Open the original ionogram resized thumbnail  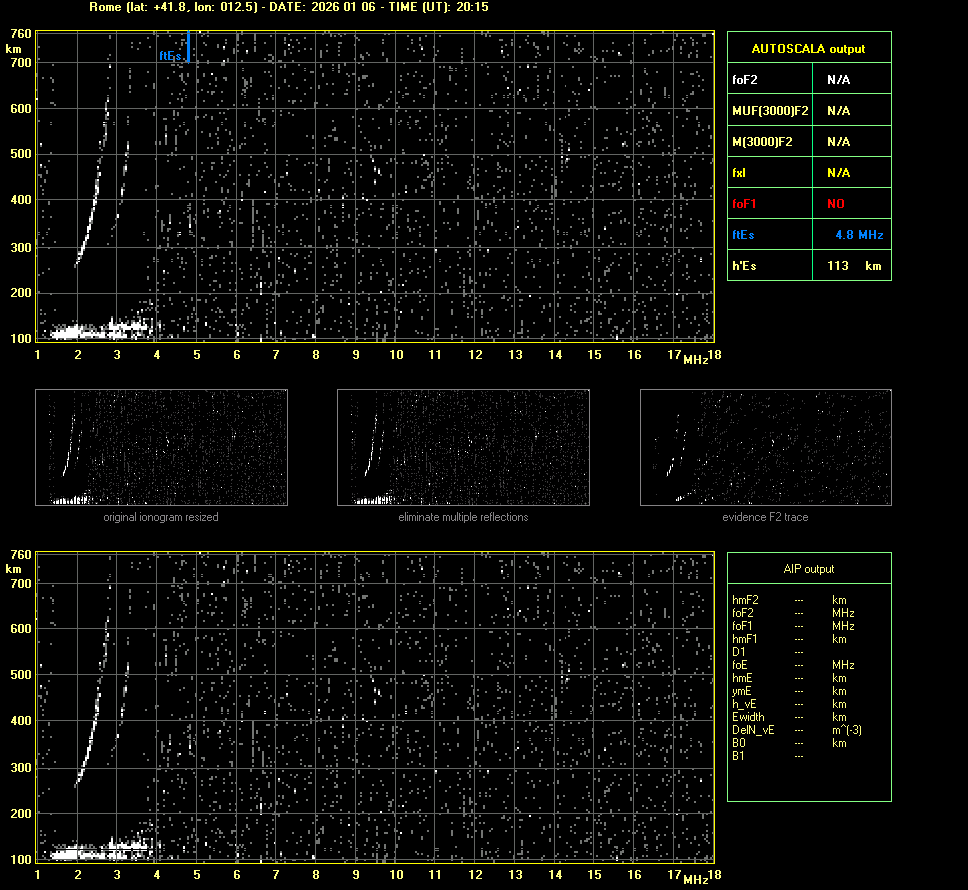[x=161, y=447]
